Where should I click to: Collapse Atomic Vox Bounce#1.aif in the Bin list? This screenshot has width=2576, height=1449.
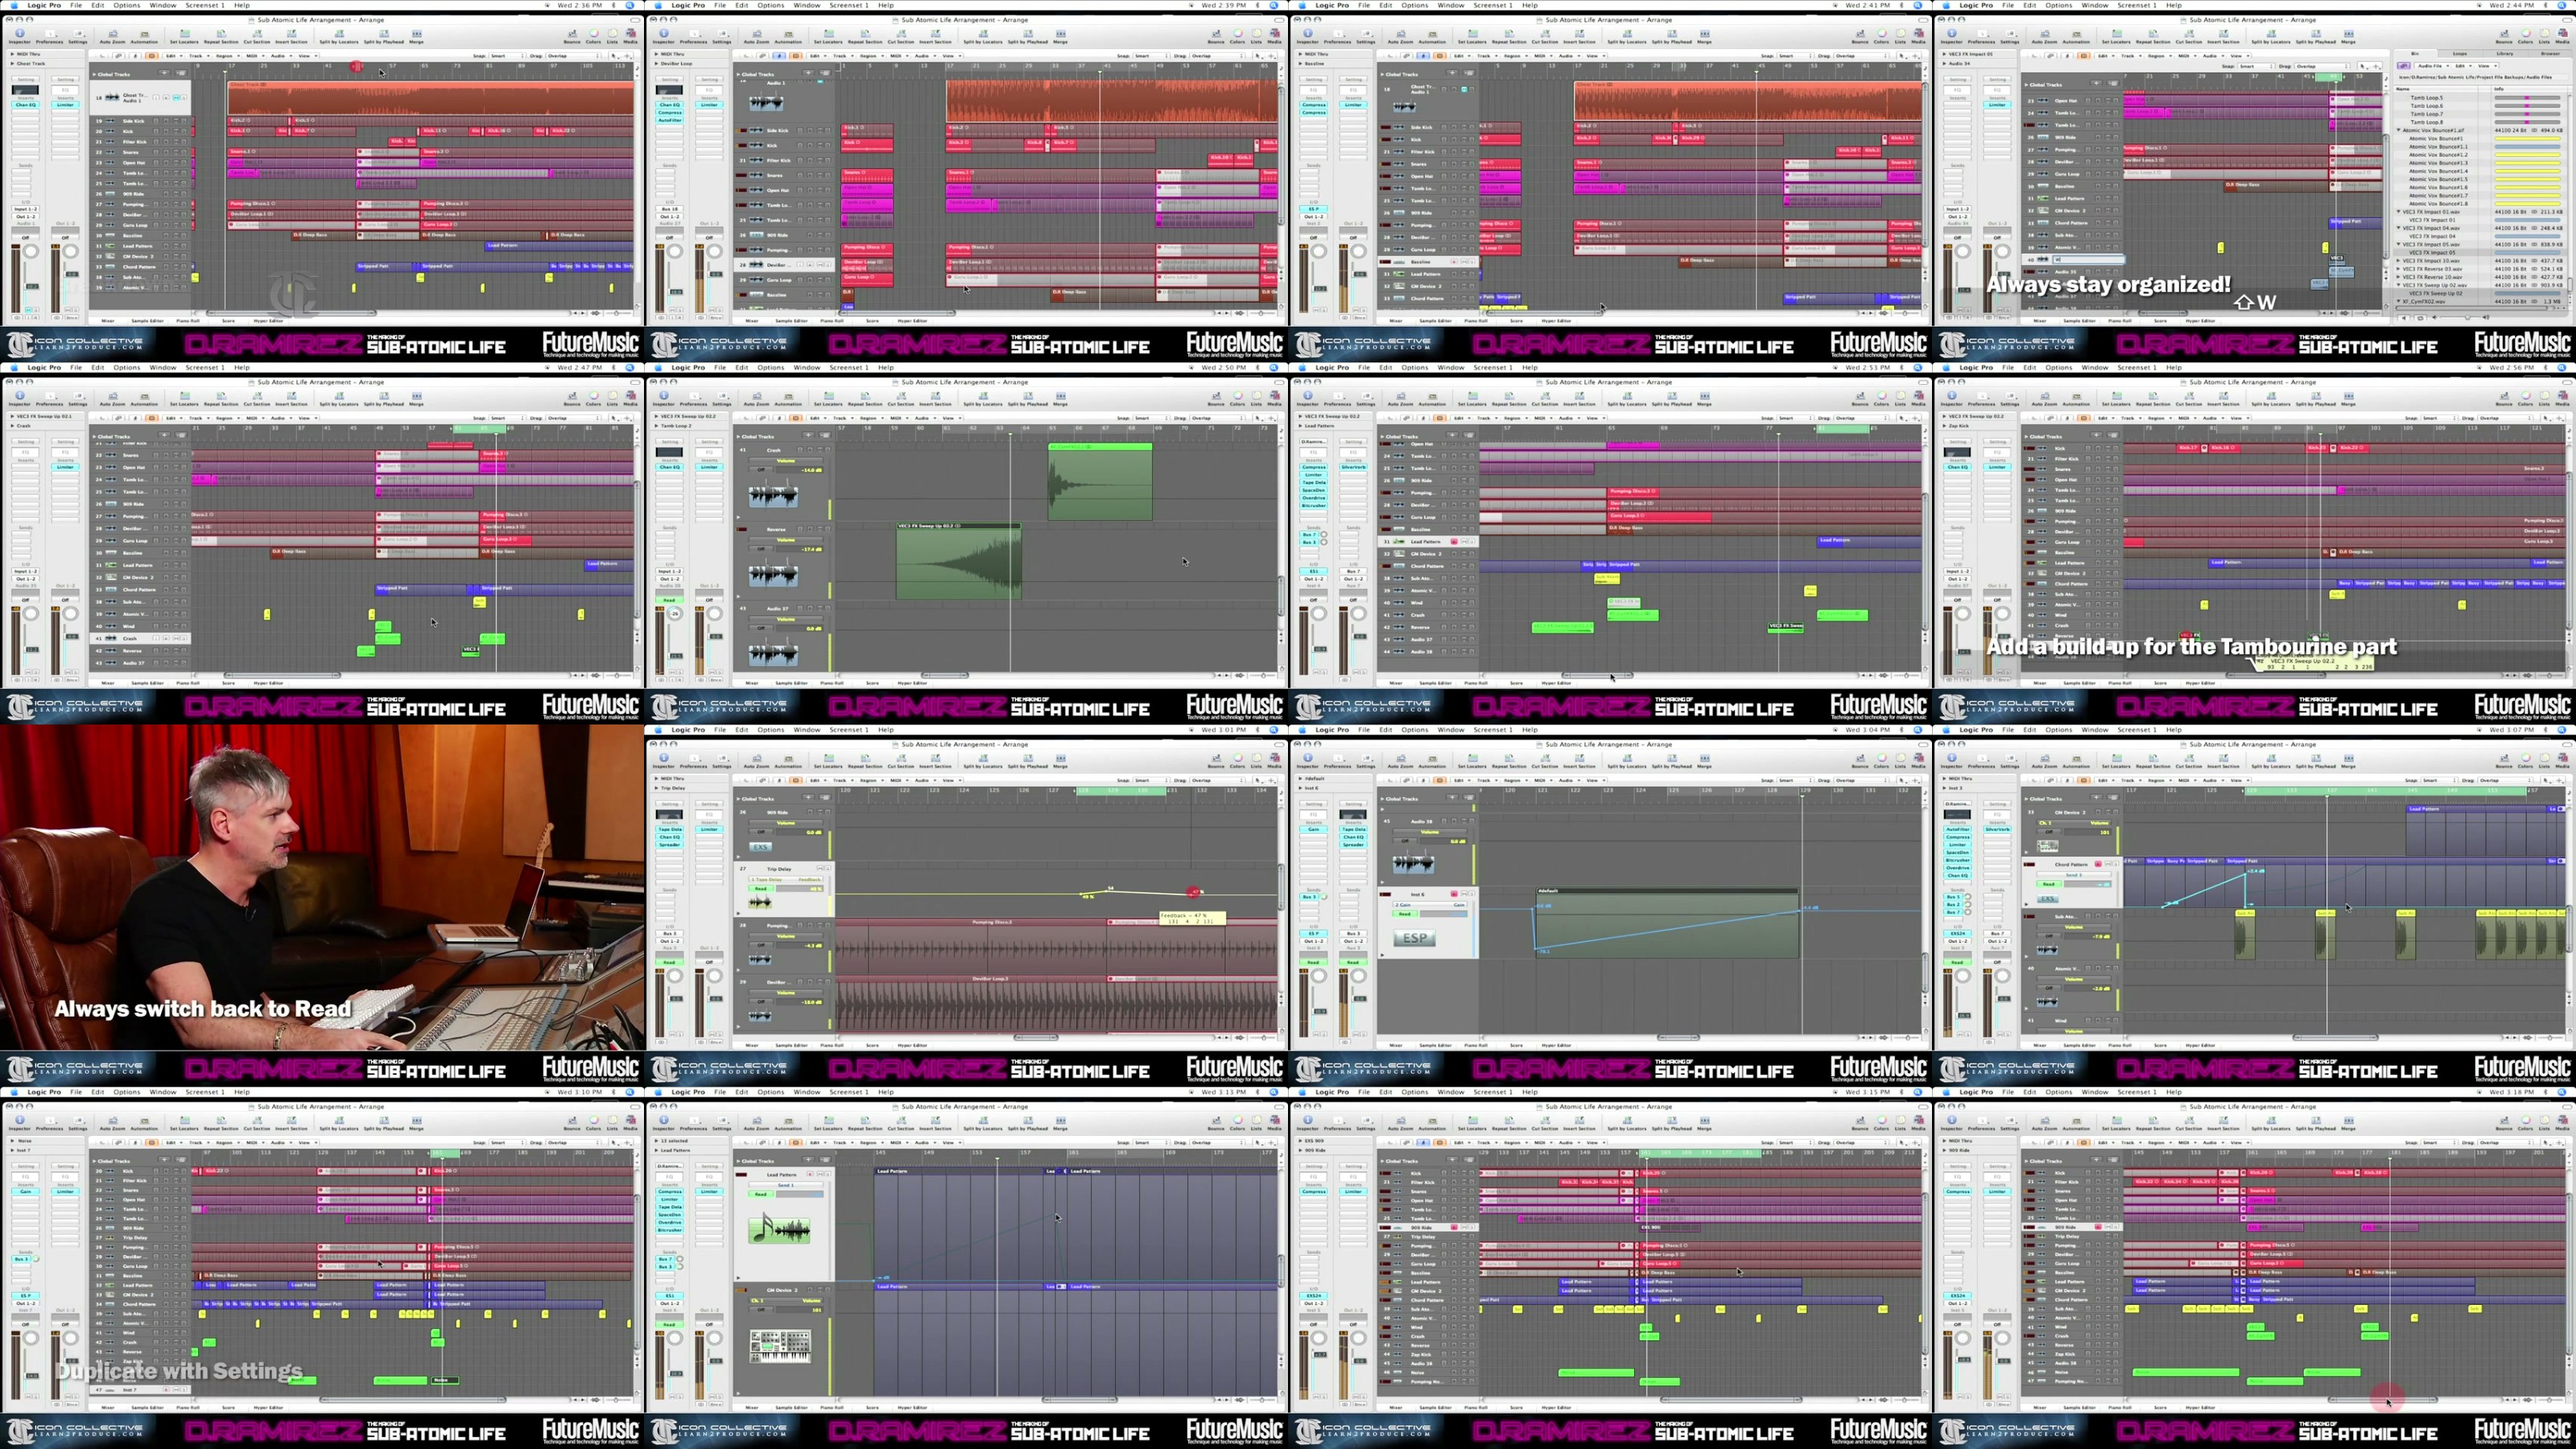tap(2399, 130)
